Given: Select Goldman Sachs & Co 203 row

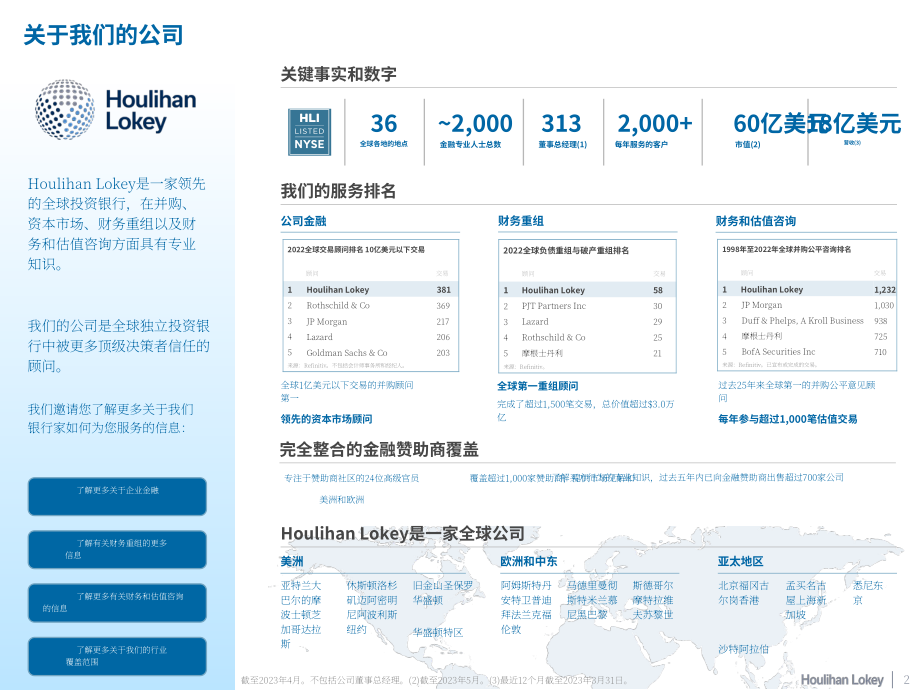Looking at the screenshot, I should 369,353.
